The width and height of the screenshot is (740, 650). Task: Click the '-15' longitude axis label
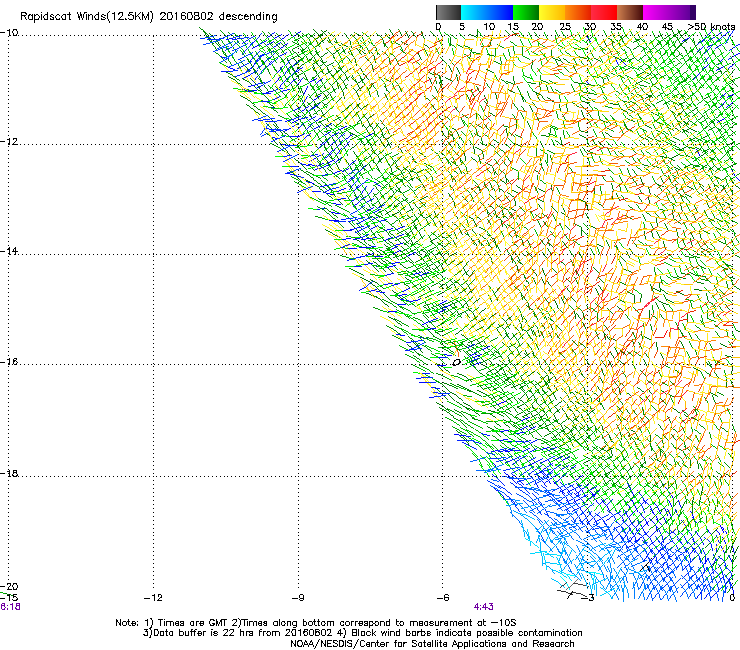[x=9, y=598]
